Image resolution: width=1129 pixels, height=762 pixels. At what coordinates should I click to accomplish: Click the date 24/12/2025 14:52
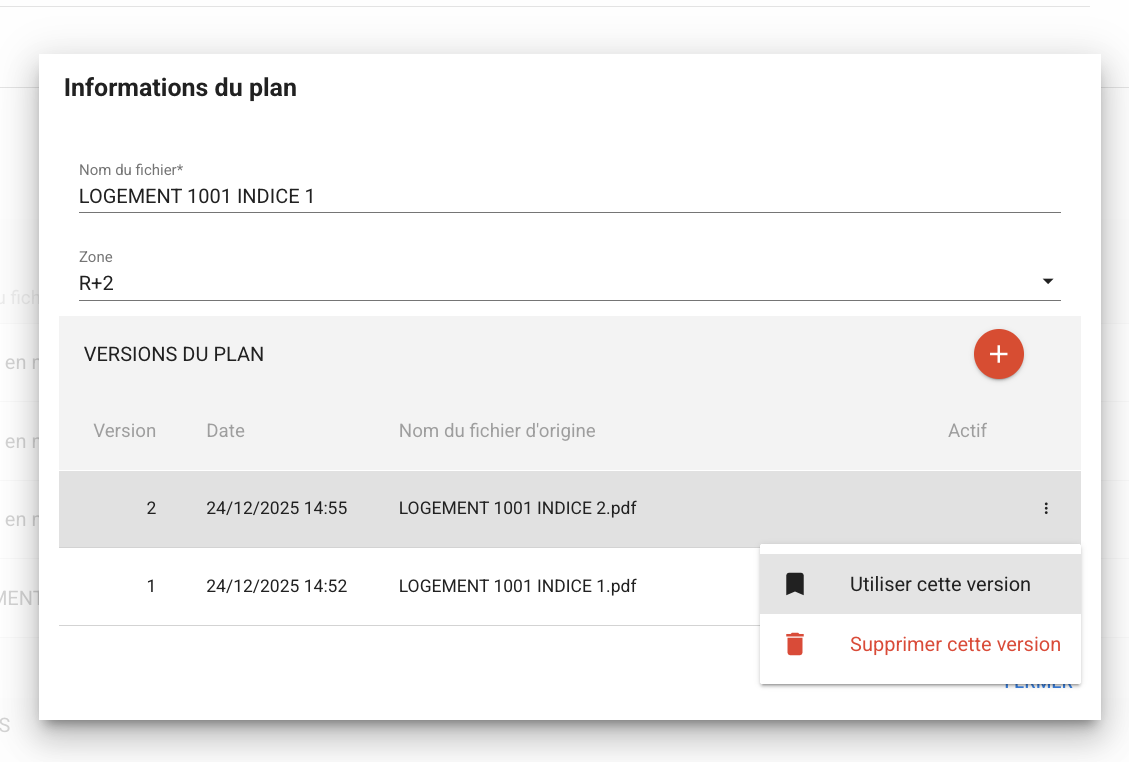click(x=276, y=586)
